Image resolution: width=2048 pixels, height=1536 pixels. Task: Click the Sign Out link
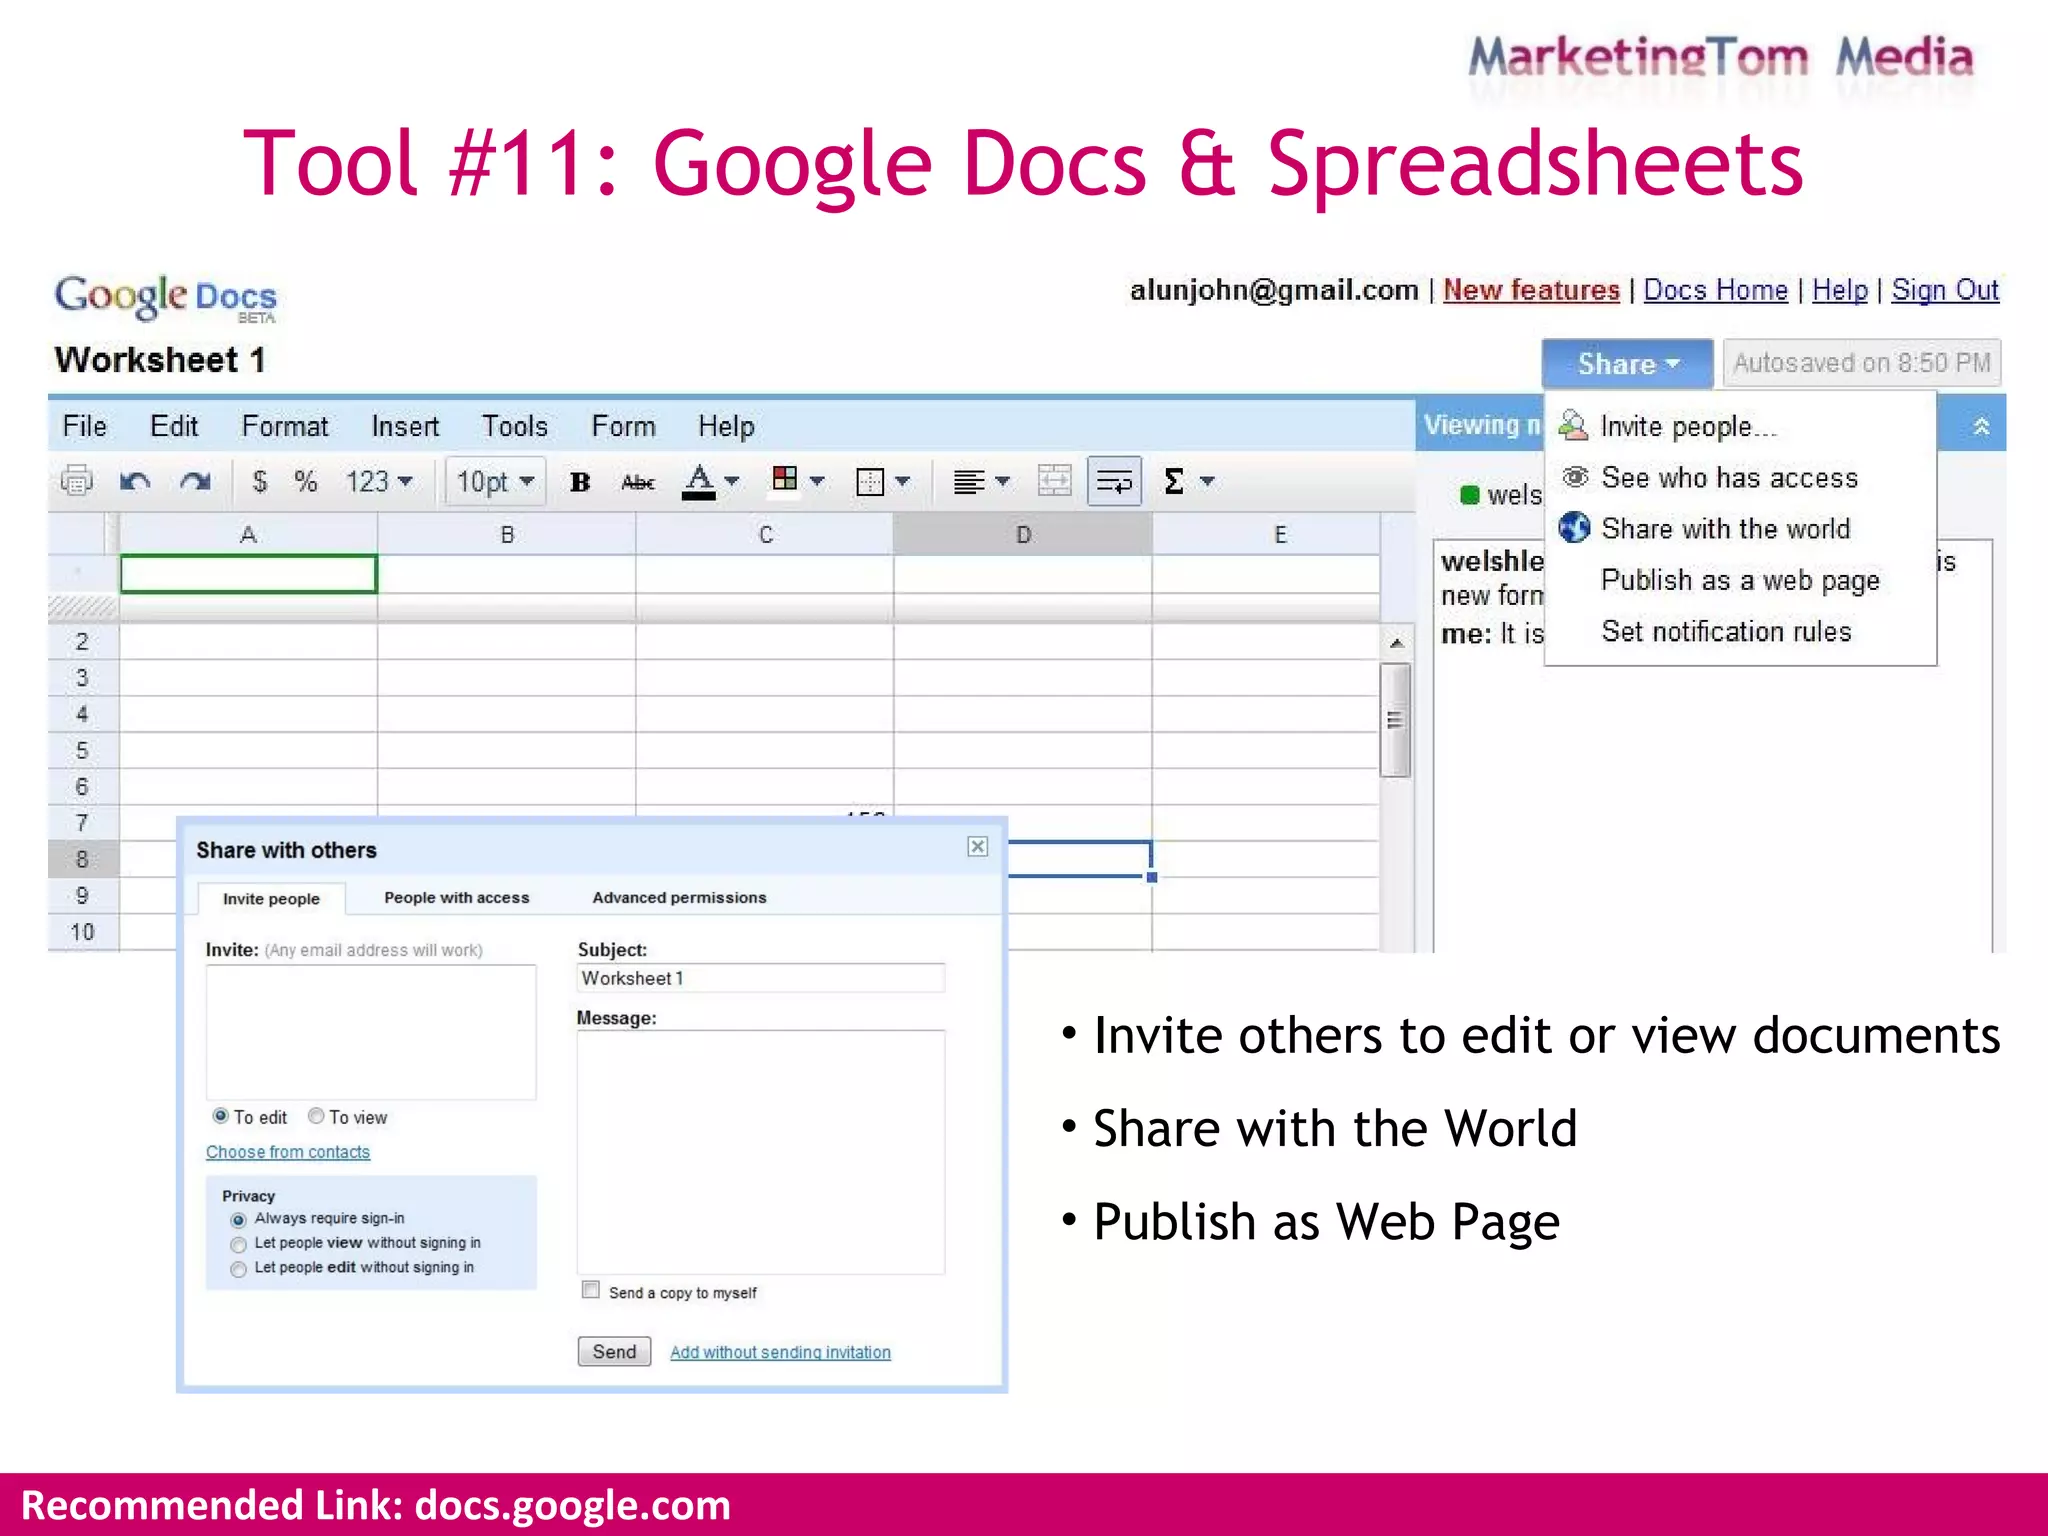pyautogui.click(x=1945, y=291)
